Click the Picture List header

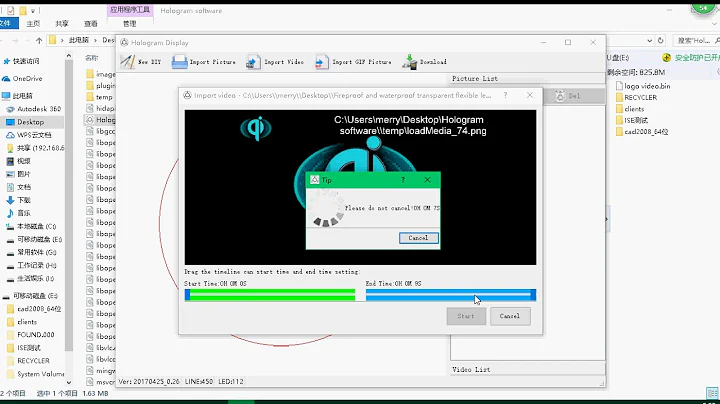tap(475, 79)
